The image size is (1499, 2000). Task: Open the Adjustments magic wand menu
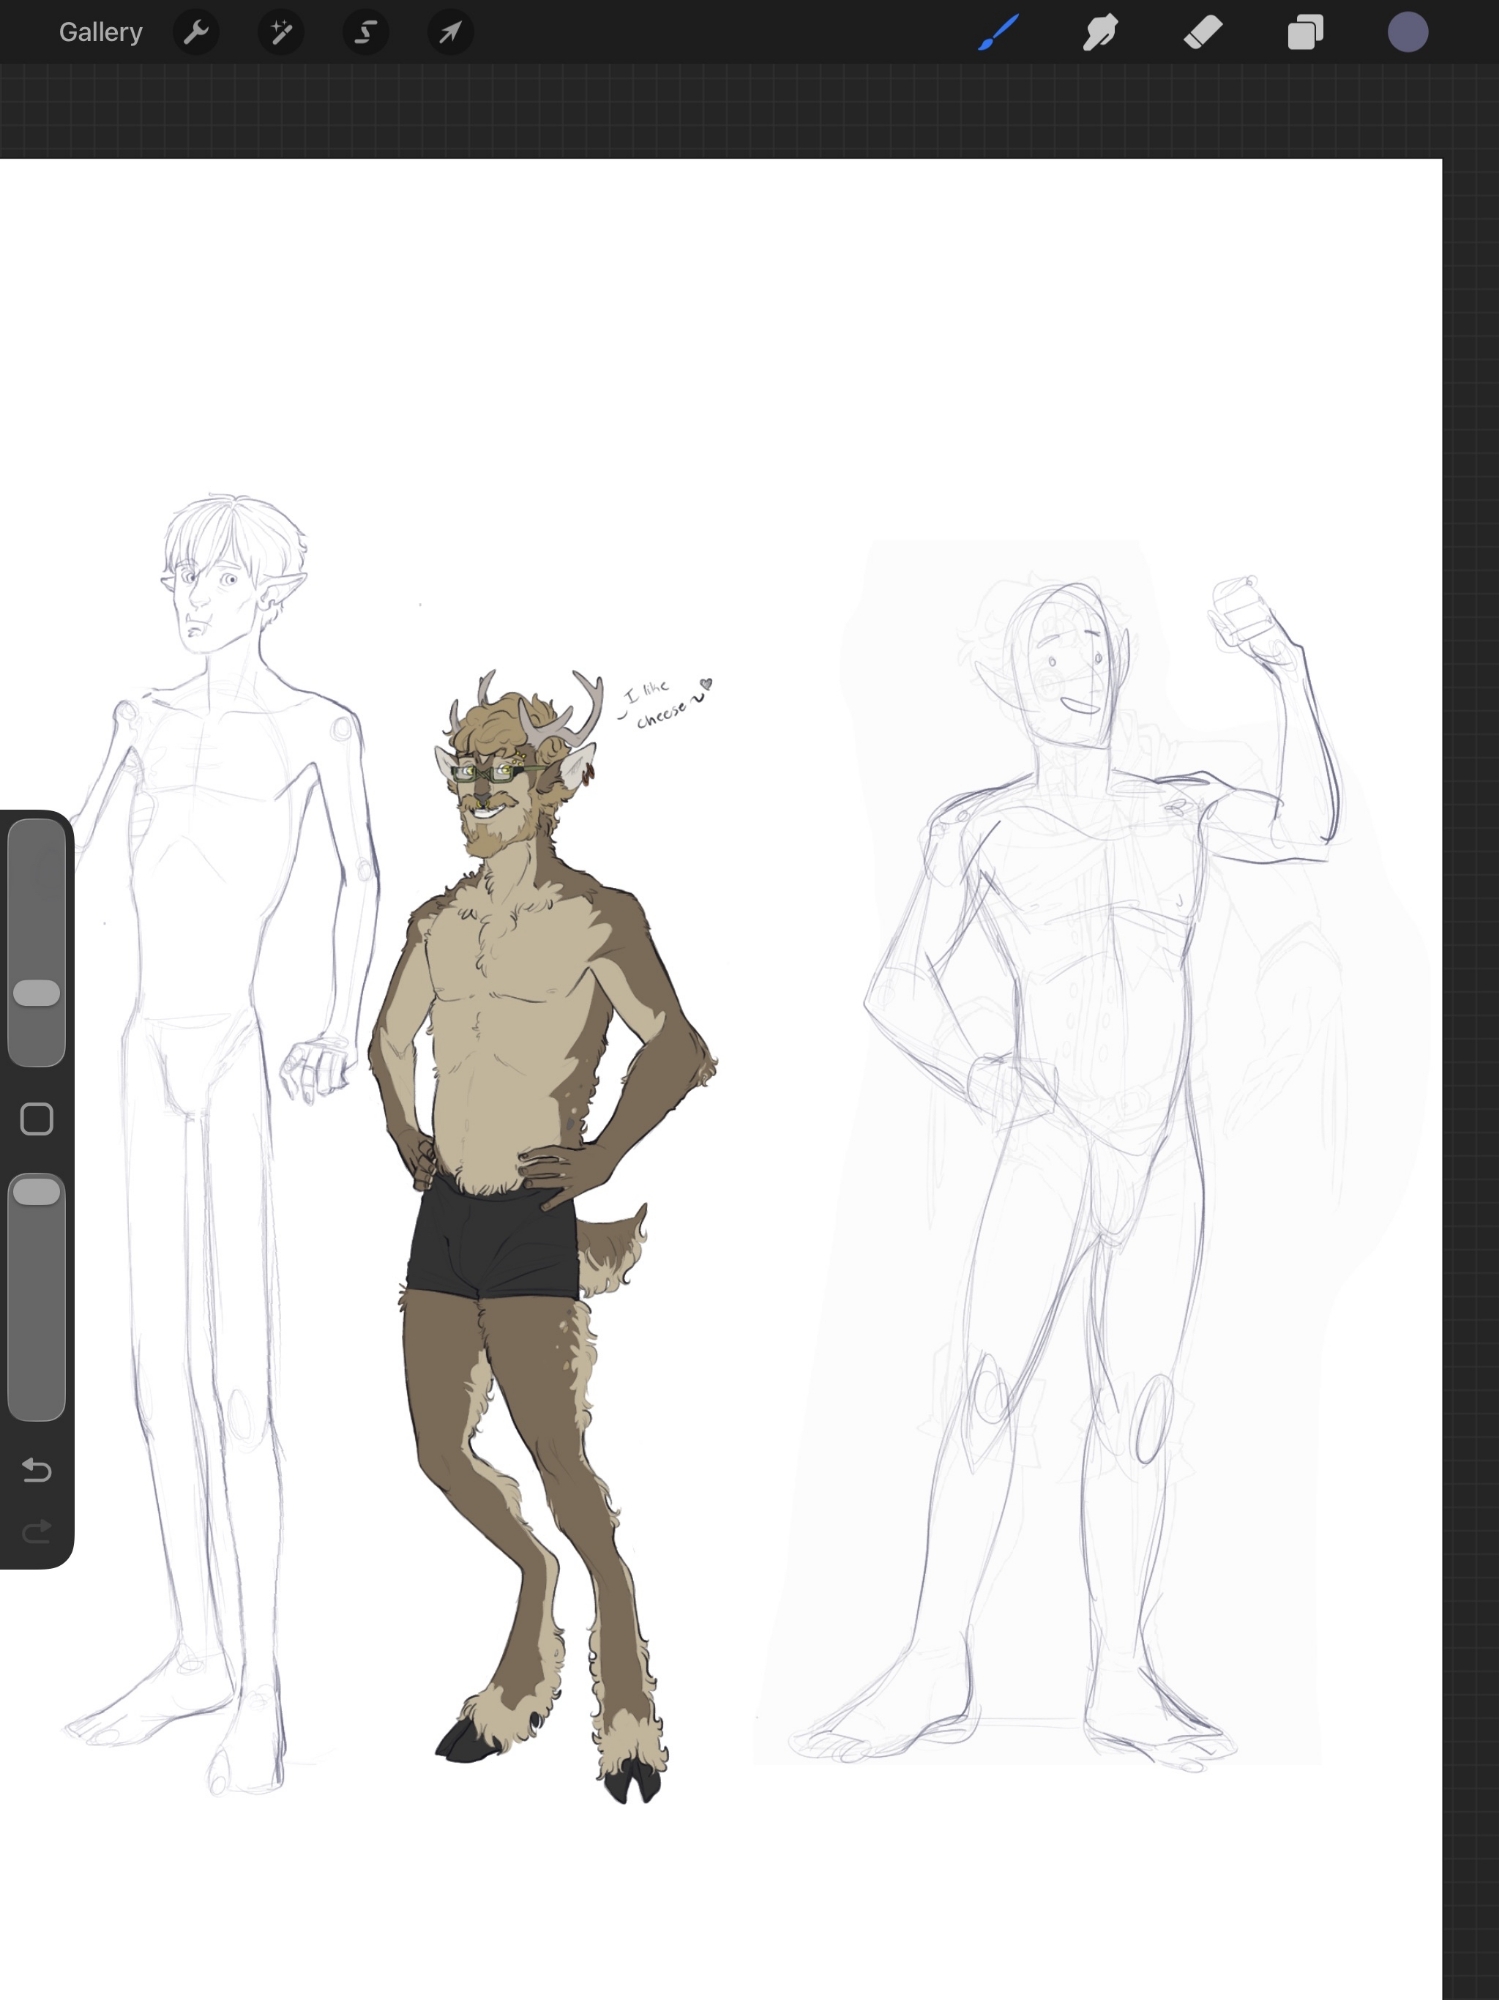point(281,32)
